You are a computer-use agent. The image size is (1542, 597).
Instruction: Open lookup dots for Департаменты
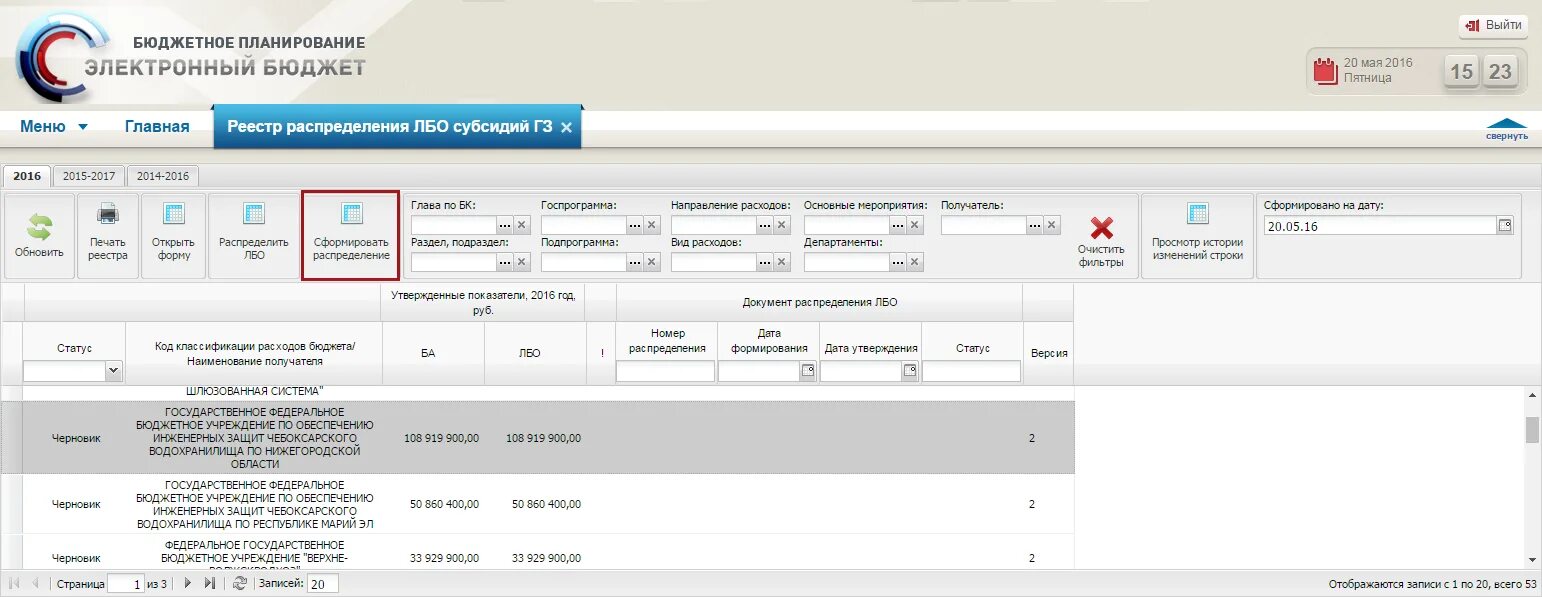[x=898, y=262]
